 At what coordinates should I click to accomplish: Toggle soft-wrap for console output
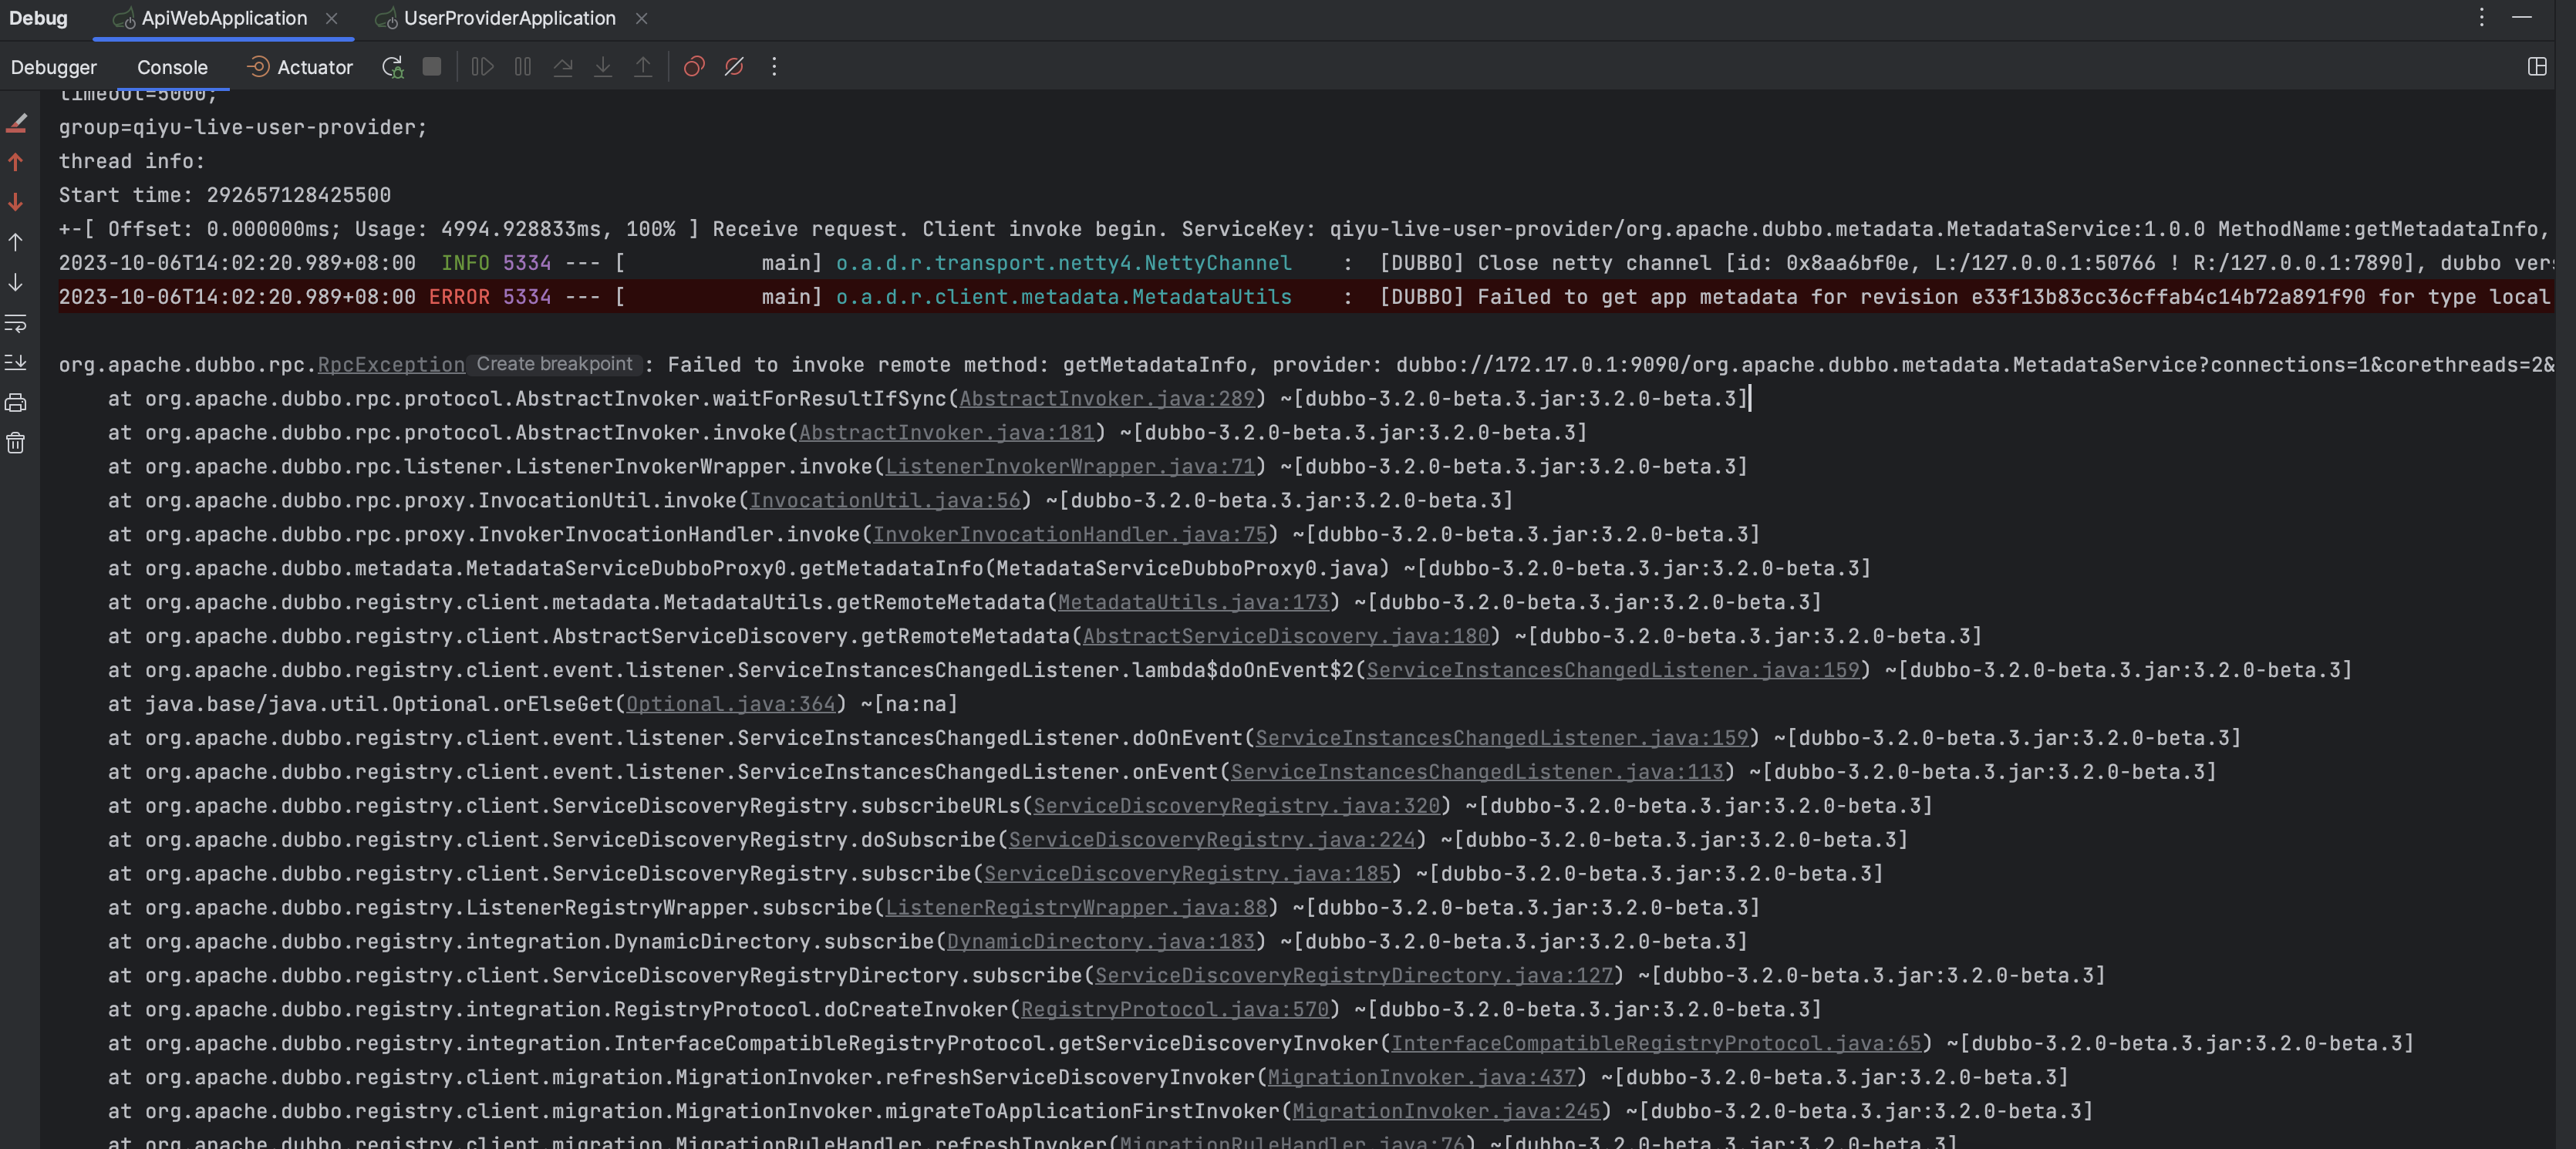click(x=16, y=323)
